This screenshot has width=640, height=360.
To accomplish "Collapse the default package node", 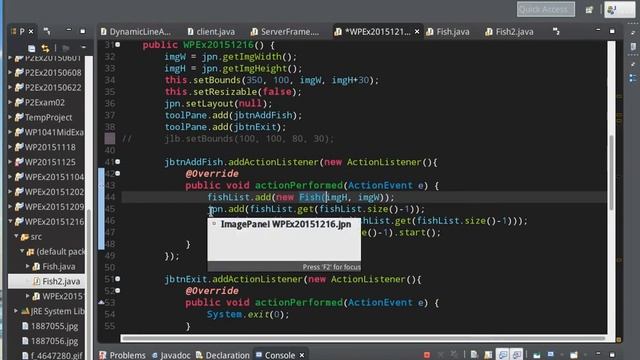I will pyautogui.click(x=22, y=251).
